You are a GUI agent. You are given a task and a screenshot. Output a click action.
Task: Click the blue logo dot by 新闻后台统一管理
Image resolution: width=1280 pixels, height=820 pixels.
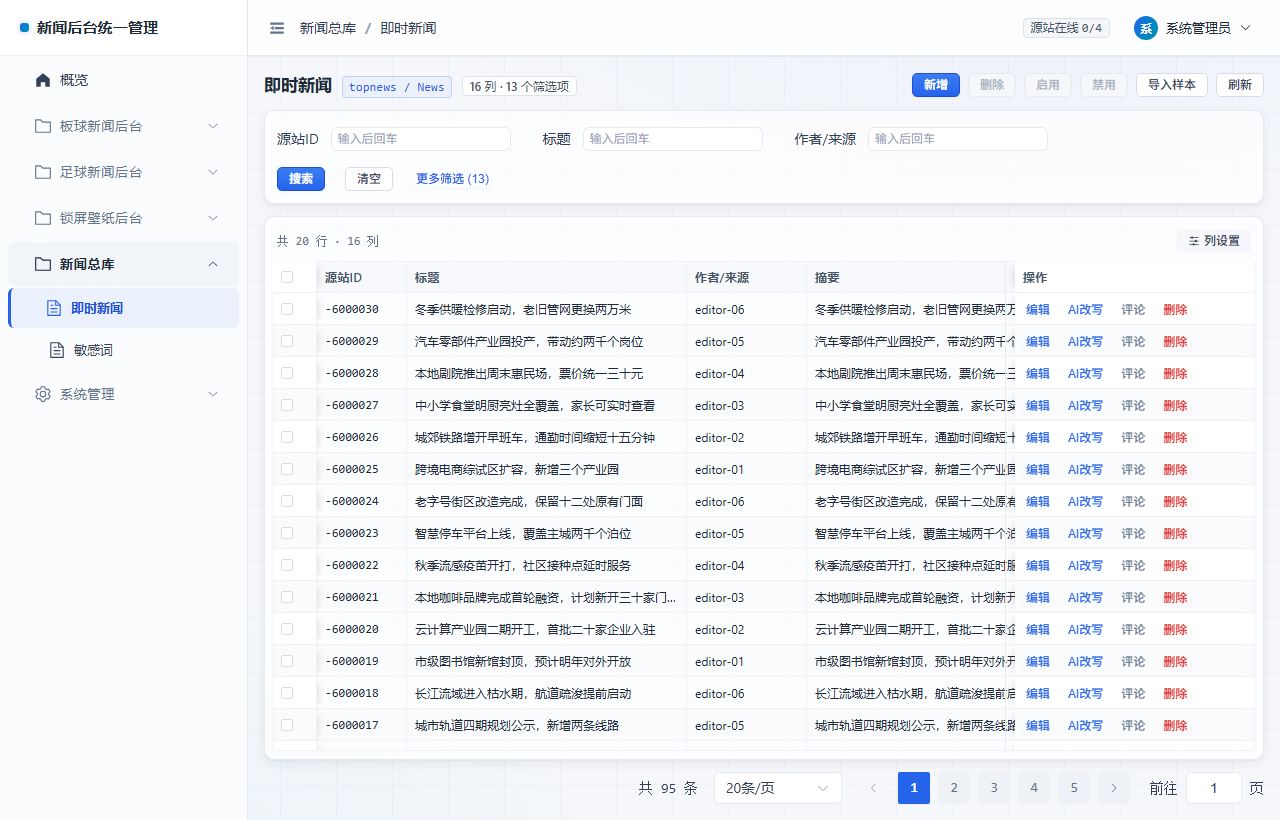pyautogui.click(x=24, y=28)
